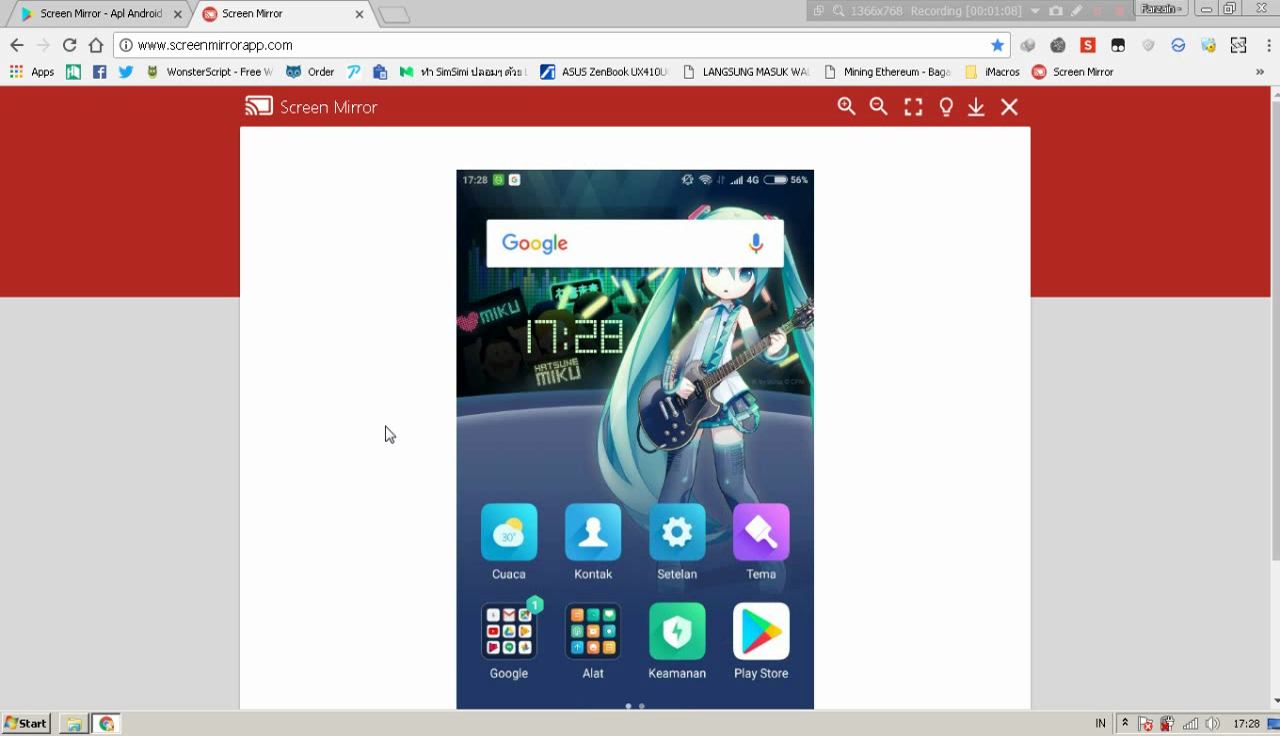Launch the Play Store app

point(761,641)
